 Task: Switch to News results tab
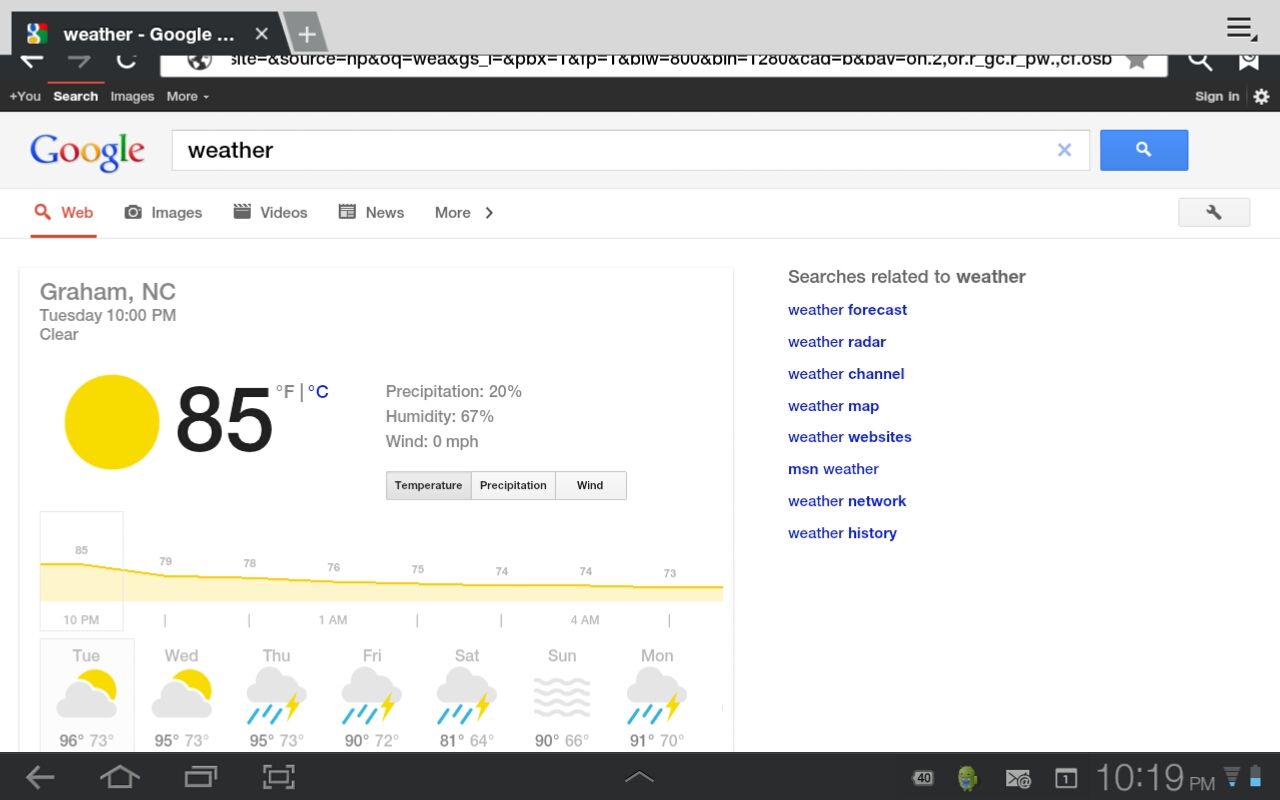(371, 212)
